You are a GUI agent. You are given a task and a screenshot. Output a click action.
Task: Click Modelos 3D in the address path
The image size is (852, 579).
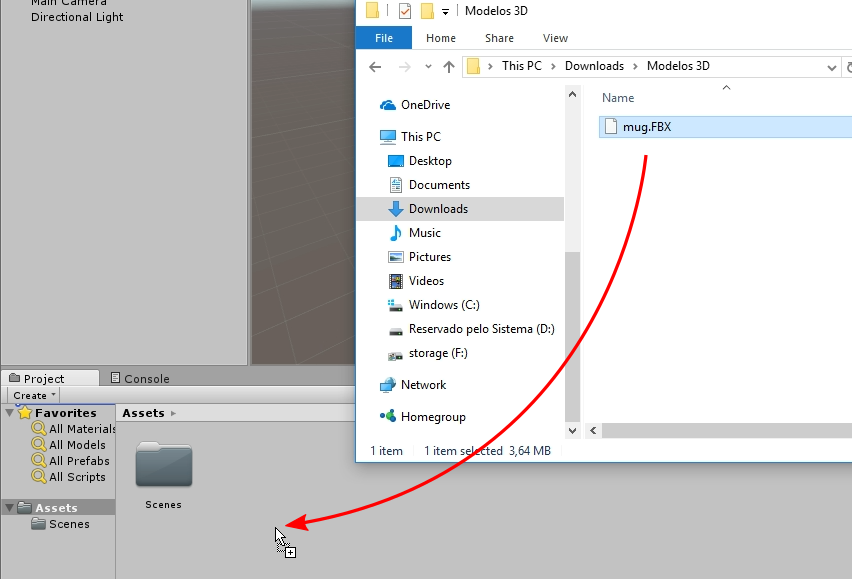[678, 66]
